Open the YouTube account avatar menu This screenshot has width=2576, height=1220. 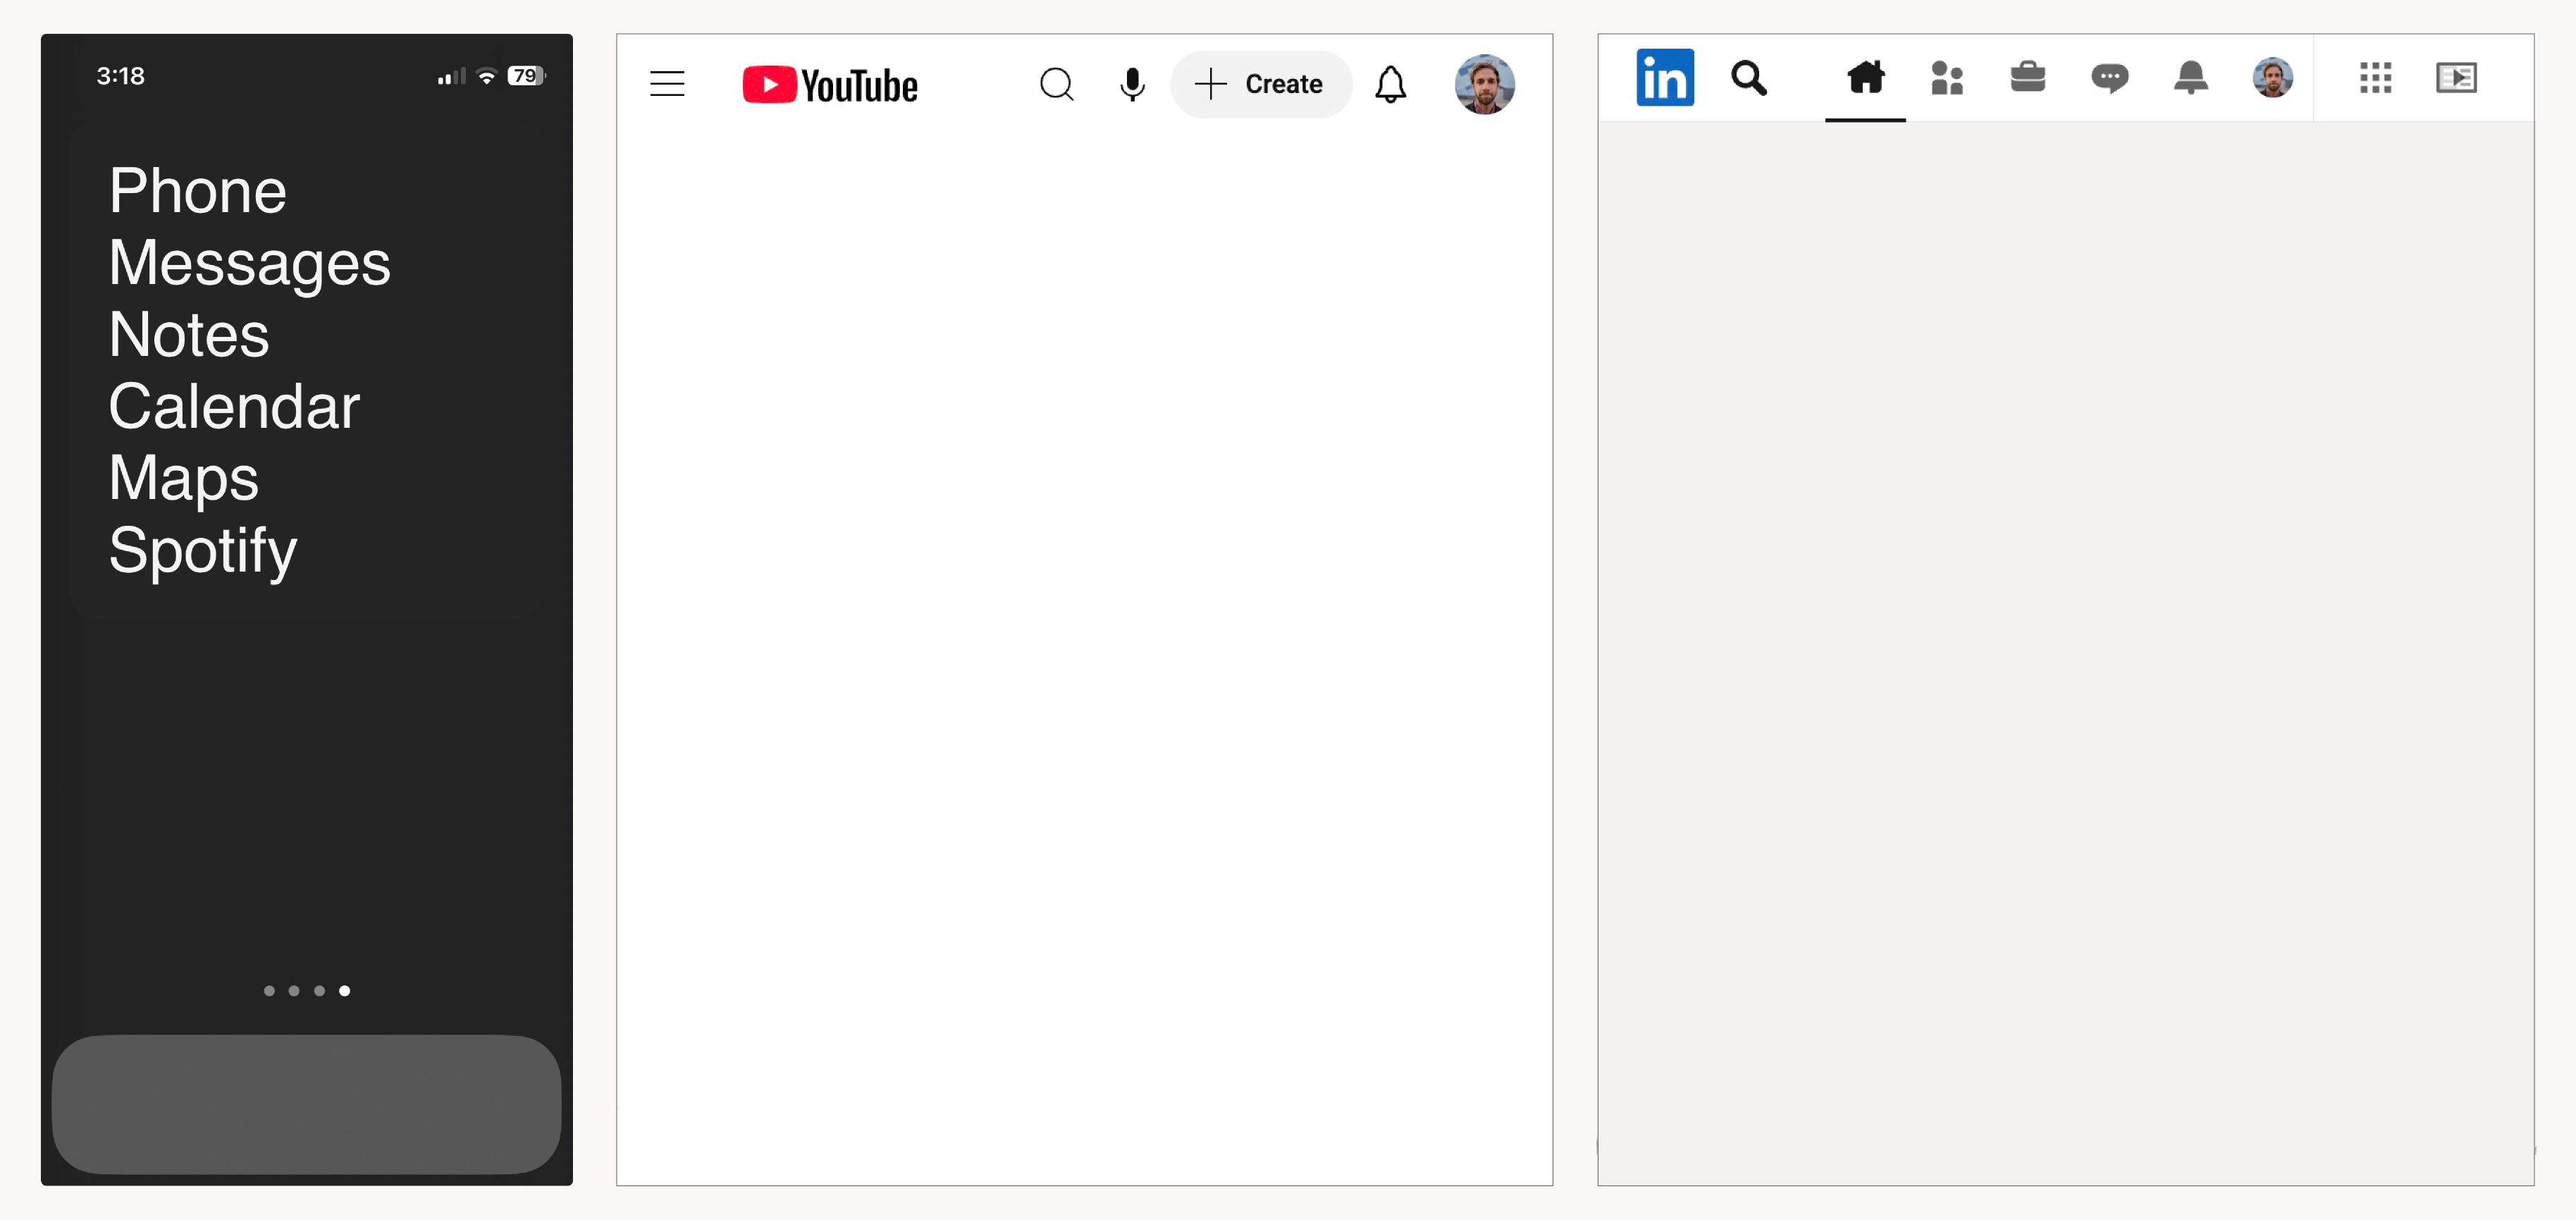click(x=1484, y=85)
